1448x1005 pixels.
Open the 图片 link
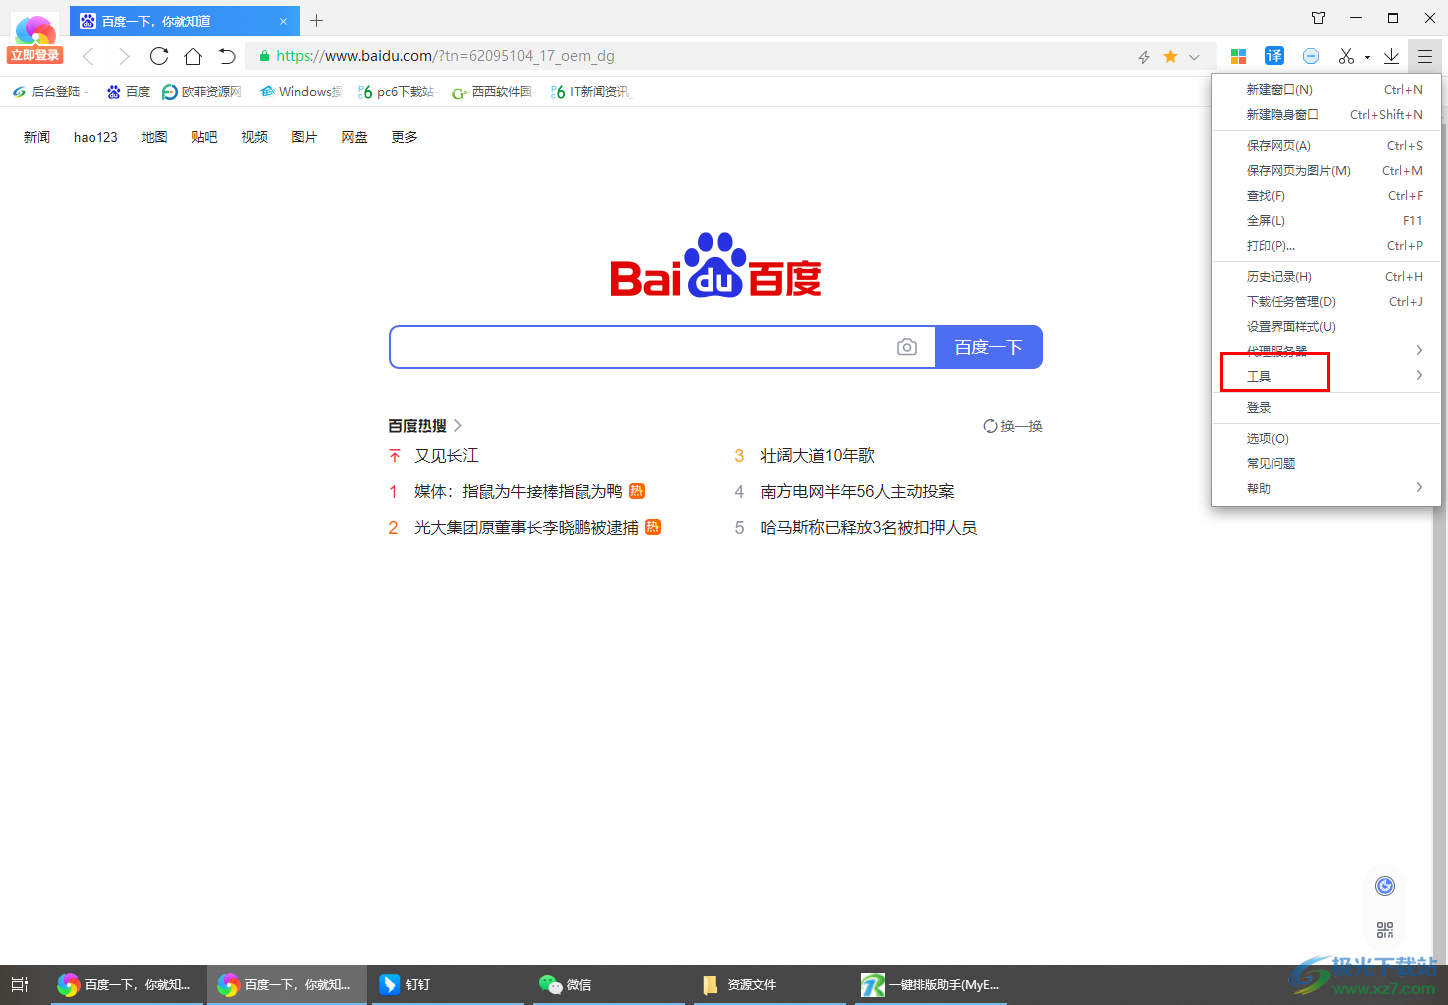(x=304, y=138)
